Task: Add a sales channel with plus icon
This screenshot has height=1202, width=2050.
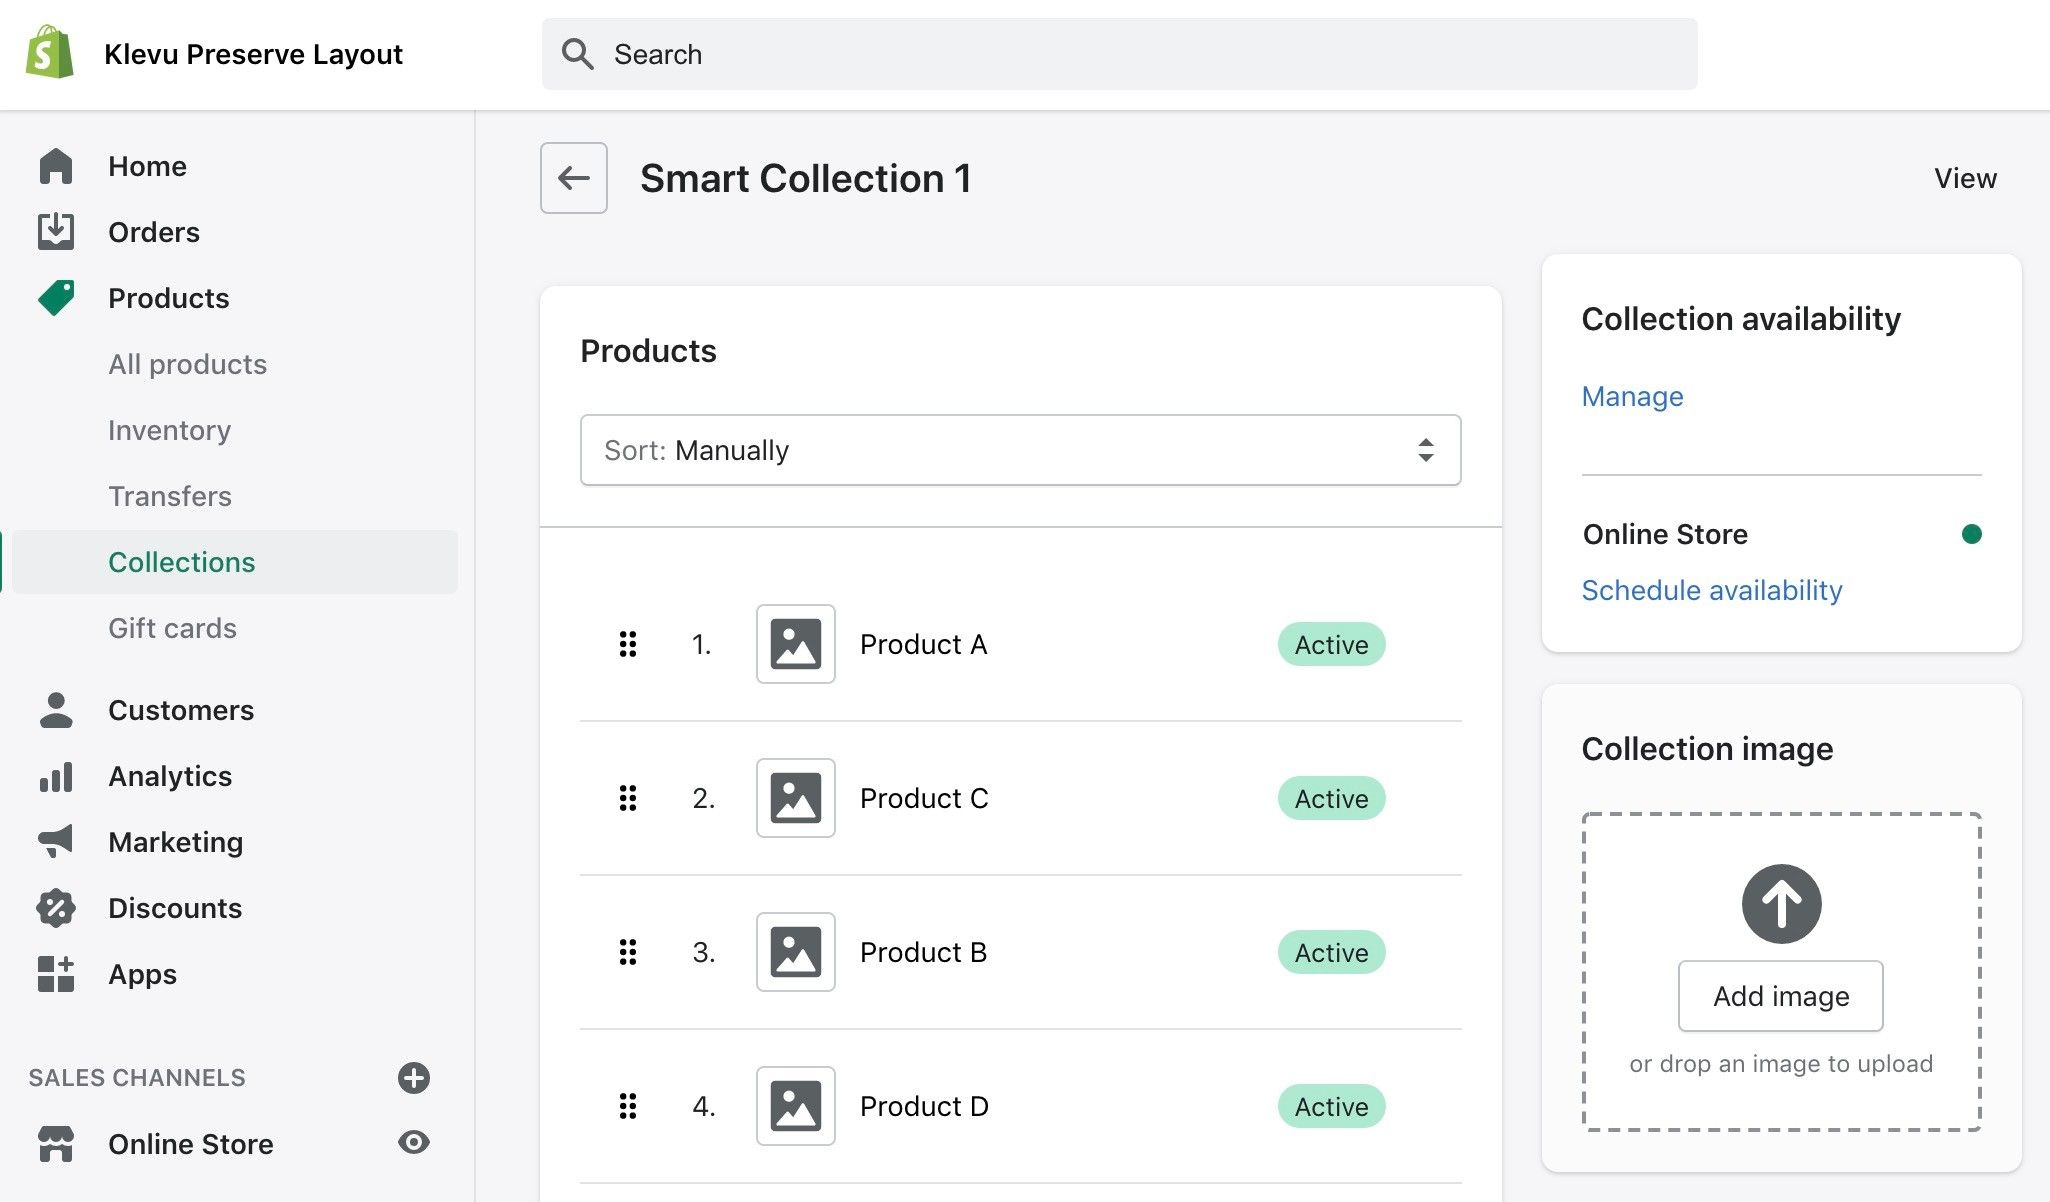Action: pyautogui.click(x=413, y=1077)
